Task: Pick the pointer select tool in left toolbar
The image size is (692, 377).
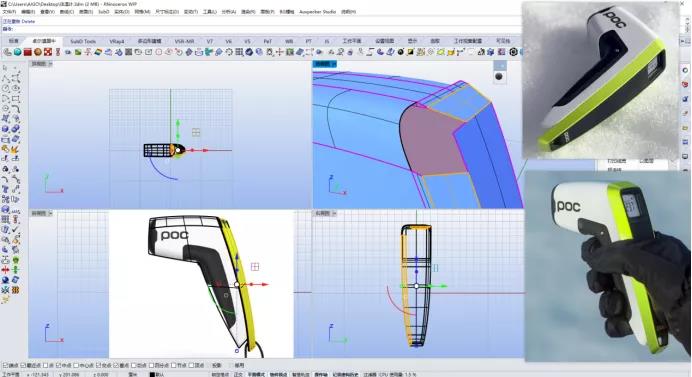Action: (5, 68)
